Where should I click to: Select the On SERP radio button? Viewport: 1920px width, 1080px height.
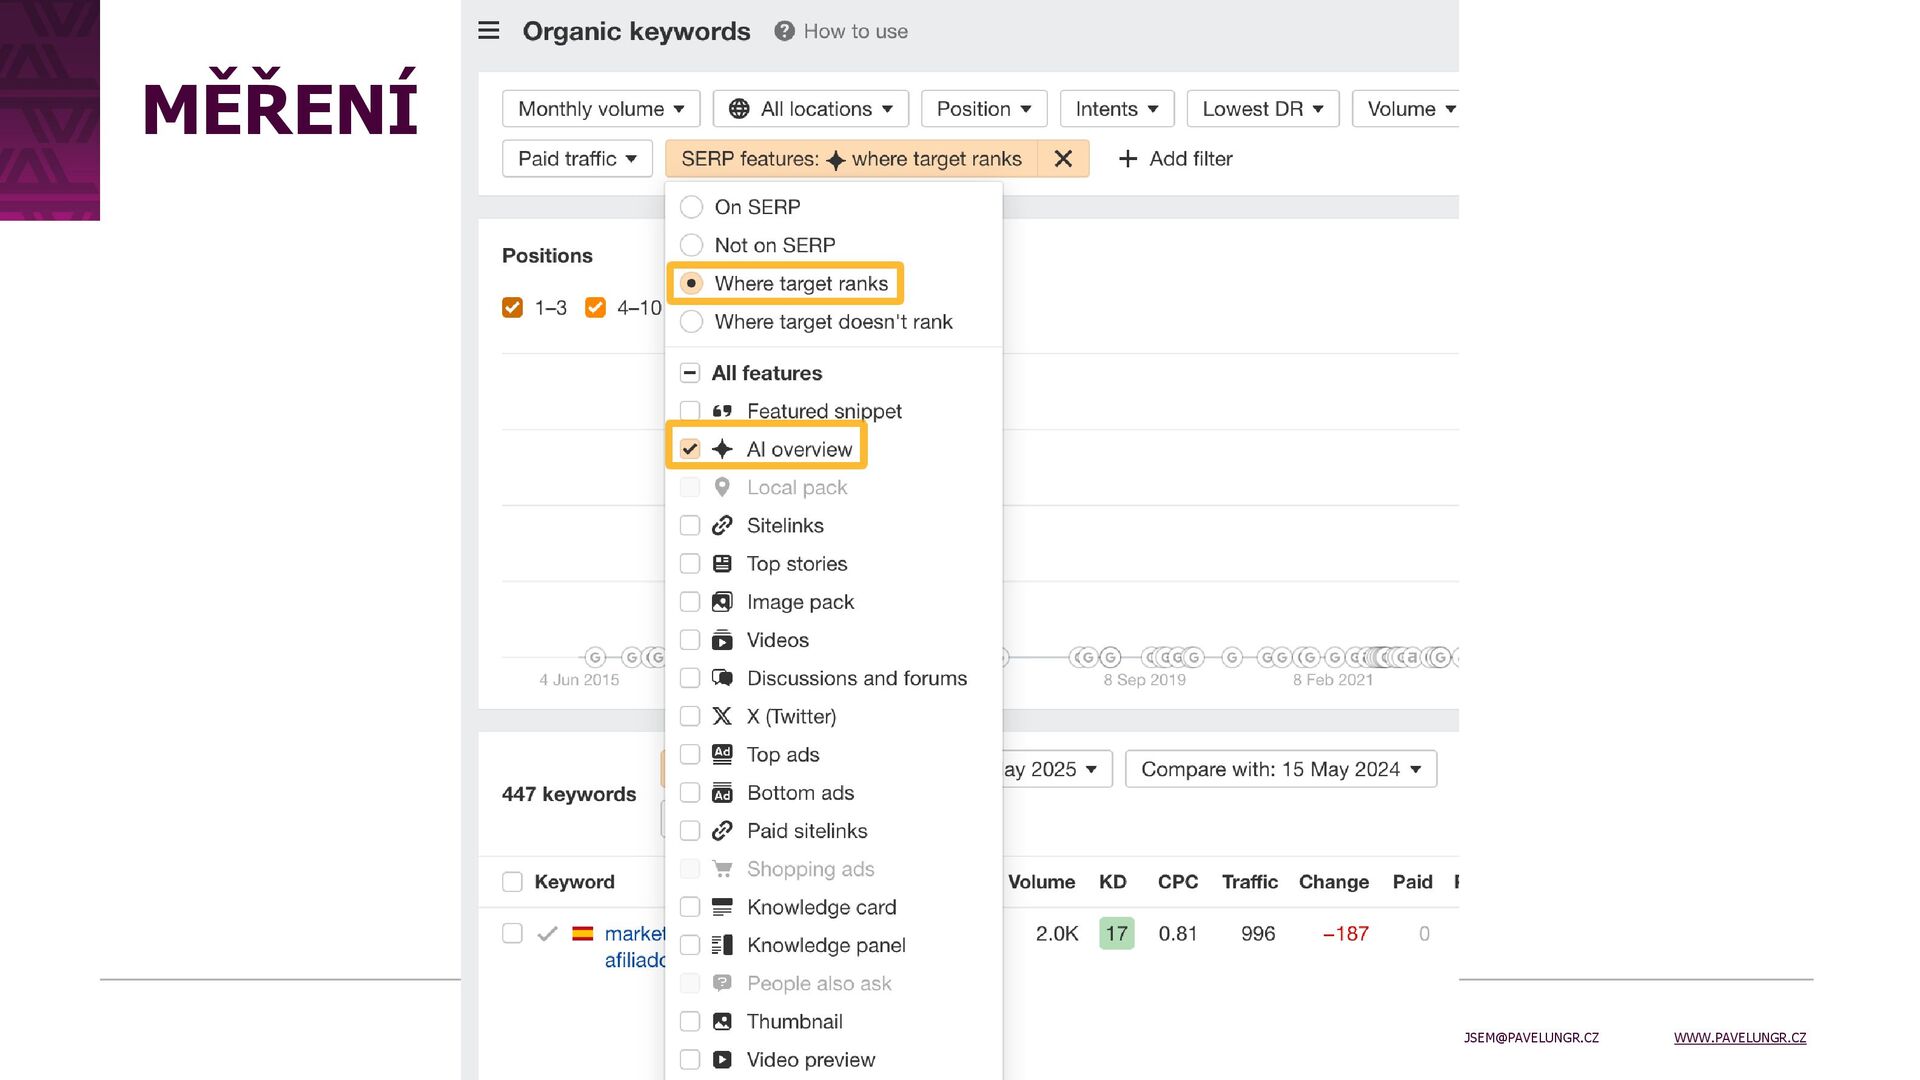click(691, 207)
